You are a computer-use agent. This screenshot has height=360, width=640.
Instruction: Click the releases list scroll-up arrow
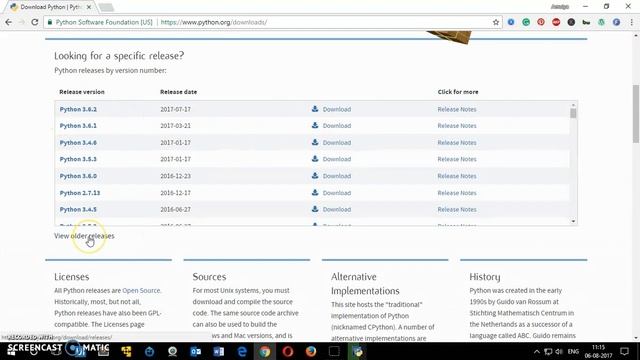coord(573,105)
